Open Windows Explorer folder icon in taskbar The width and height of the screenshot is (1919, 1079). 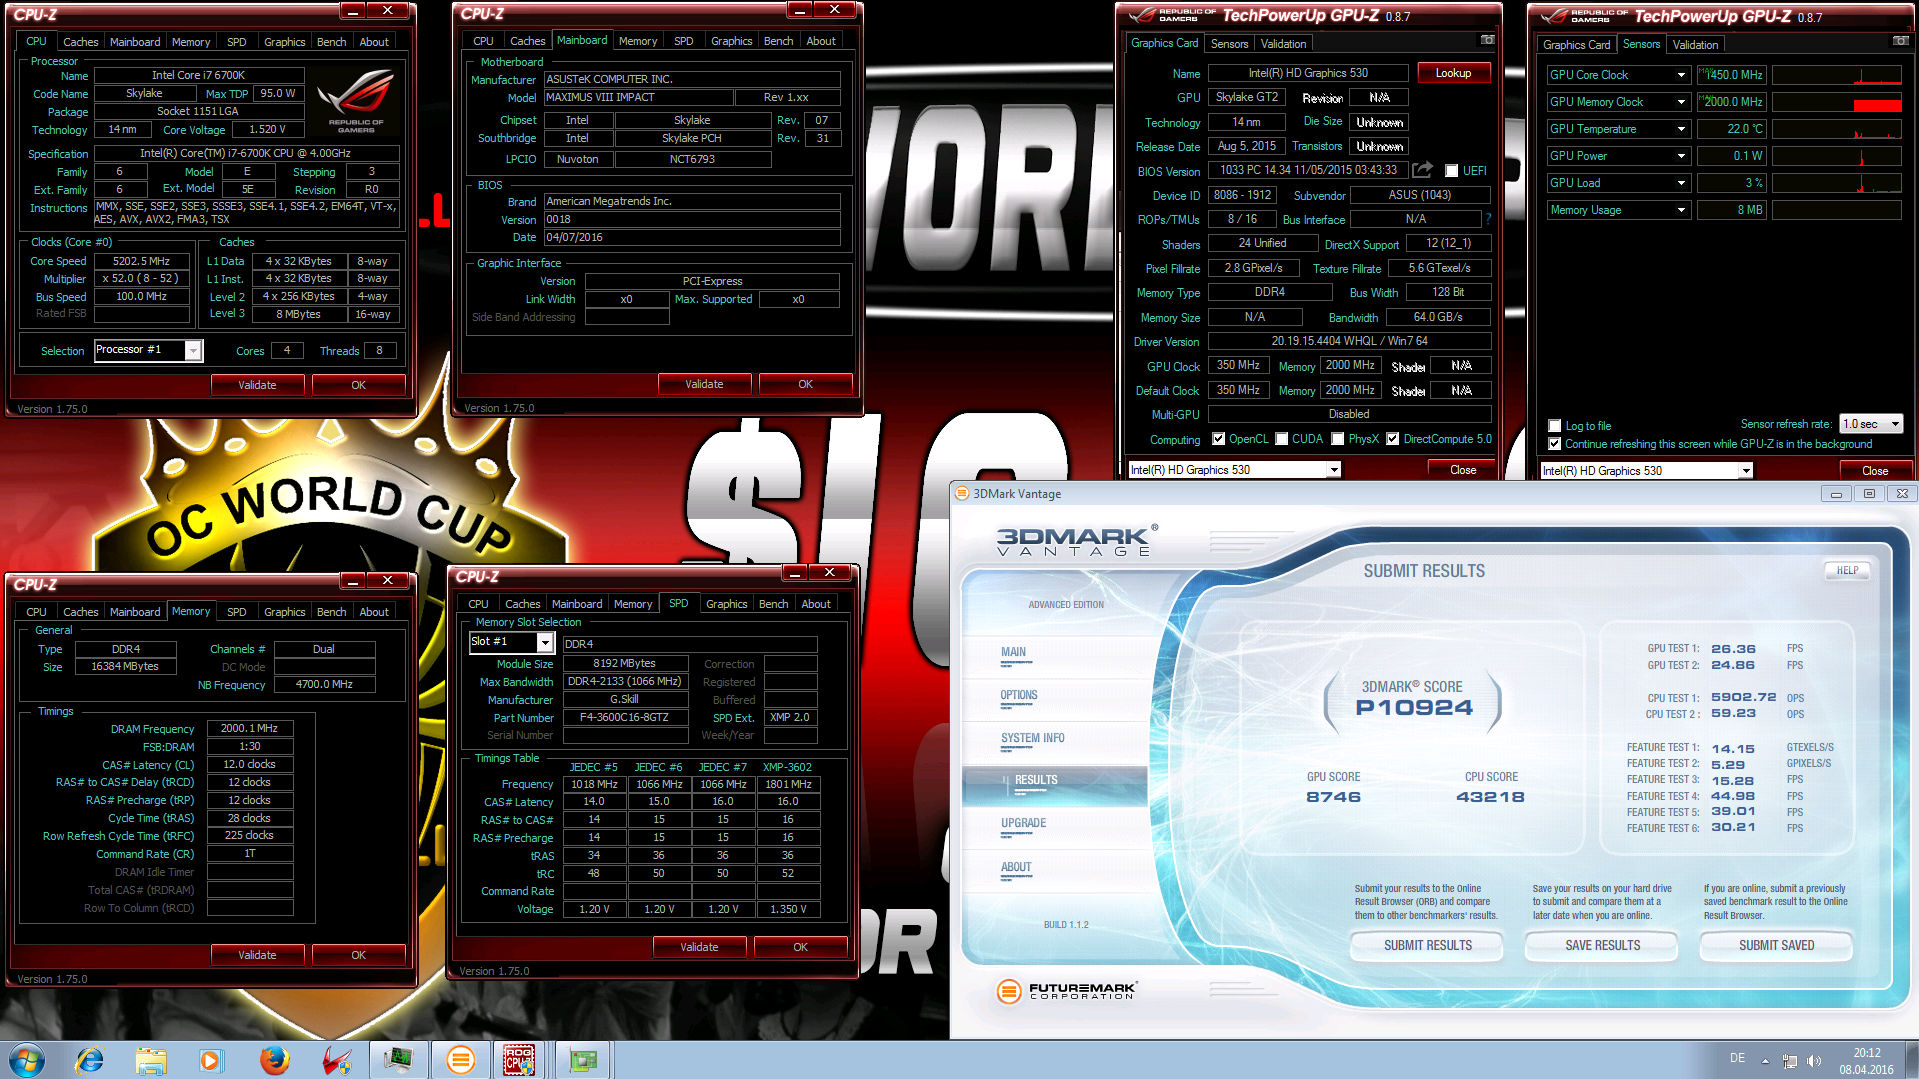tap(151, 1060)
